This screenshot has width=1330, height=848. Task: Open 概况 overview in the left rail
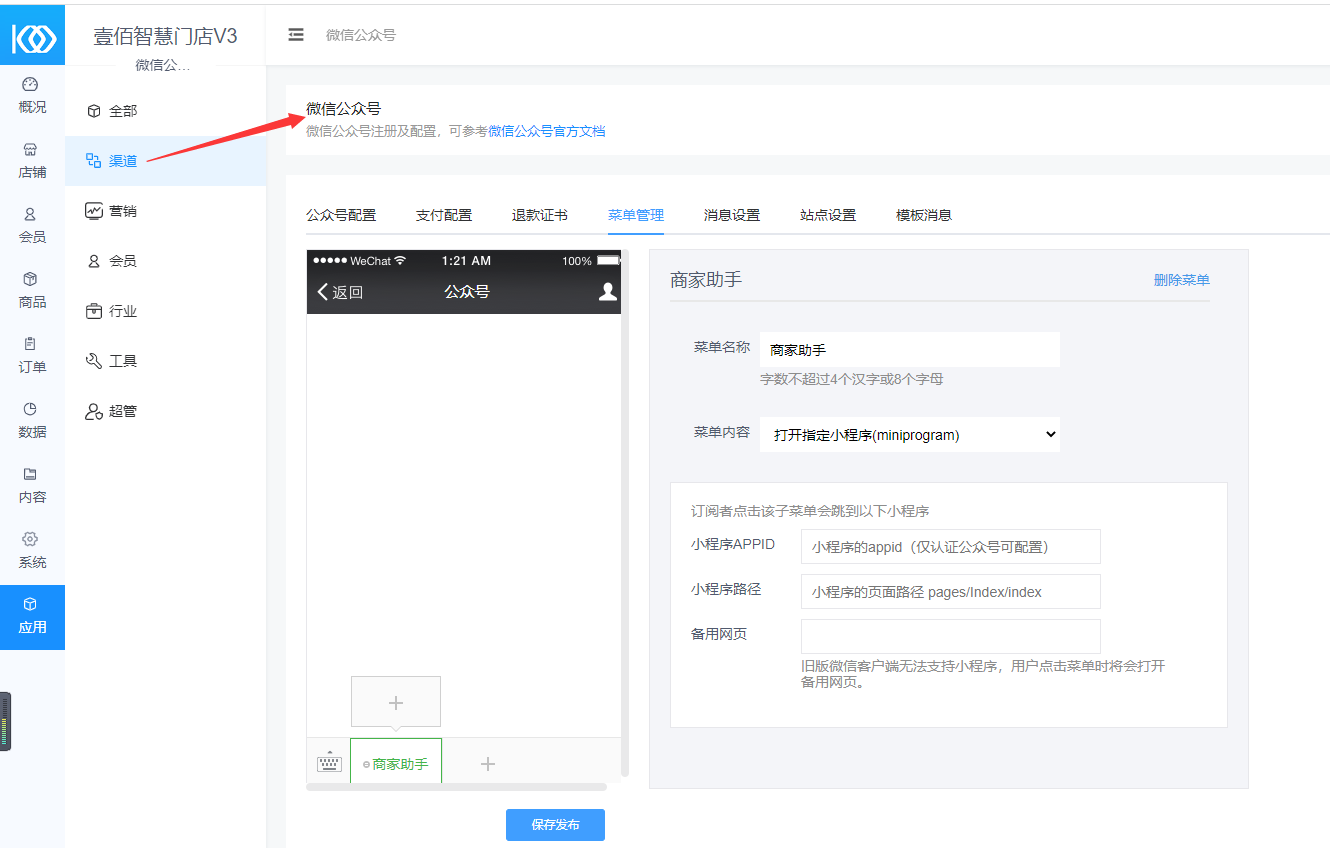tap(32, 96)
